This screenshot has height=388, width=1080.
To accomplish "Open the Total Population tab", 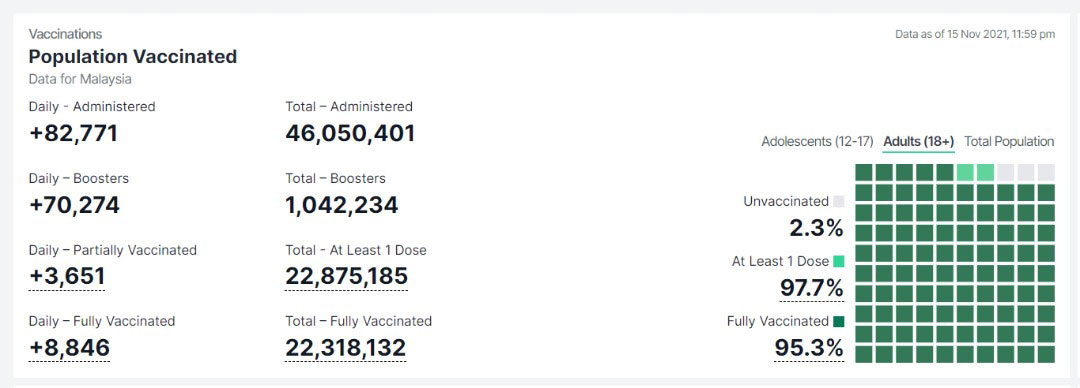I will (x=1009, y=141).
